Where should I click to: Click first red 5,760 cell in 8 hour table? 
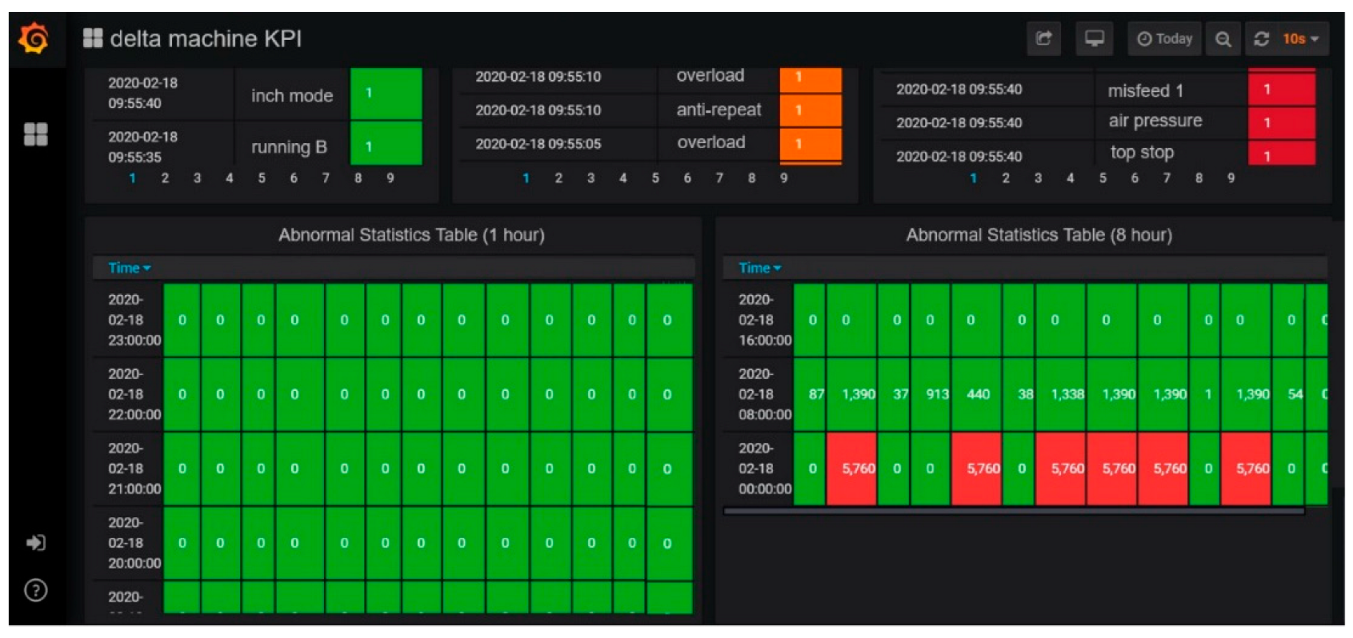[851, 469]
